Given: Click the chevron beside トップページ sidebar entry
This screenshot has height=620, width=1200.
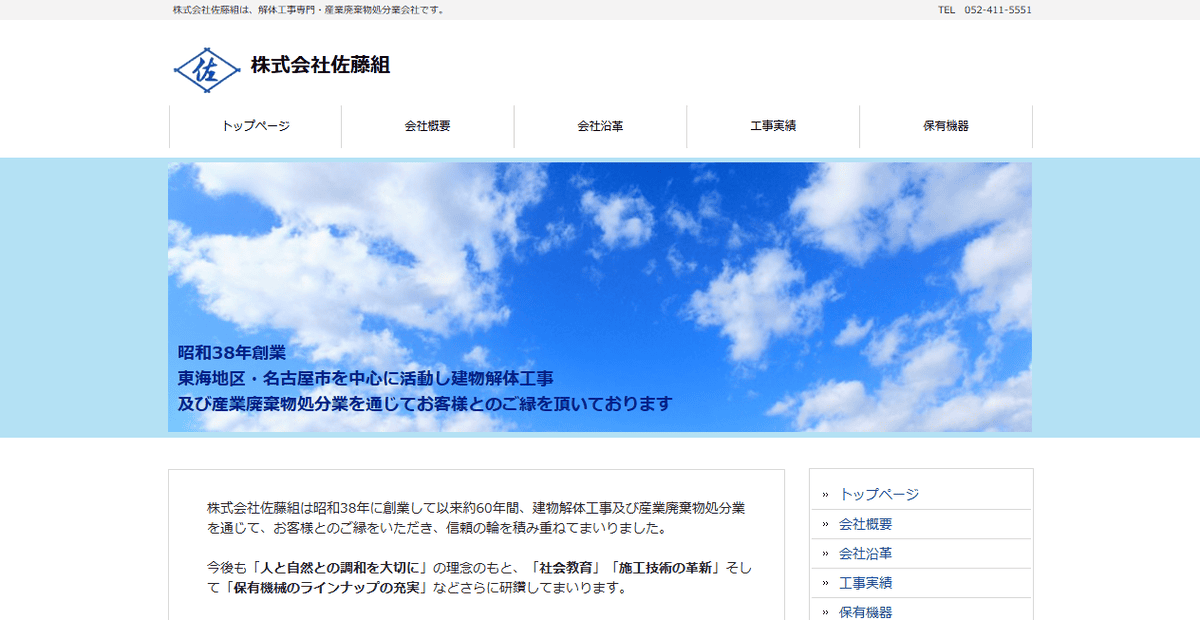Looking at the screenshot, I should 823,492.
